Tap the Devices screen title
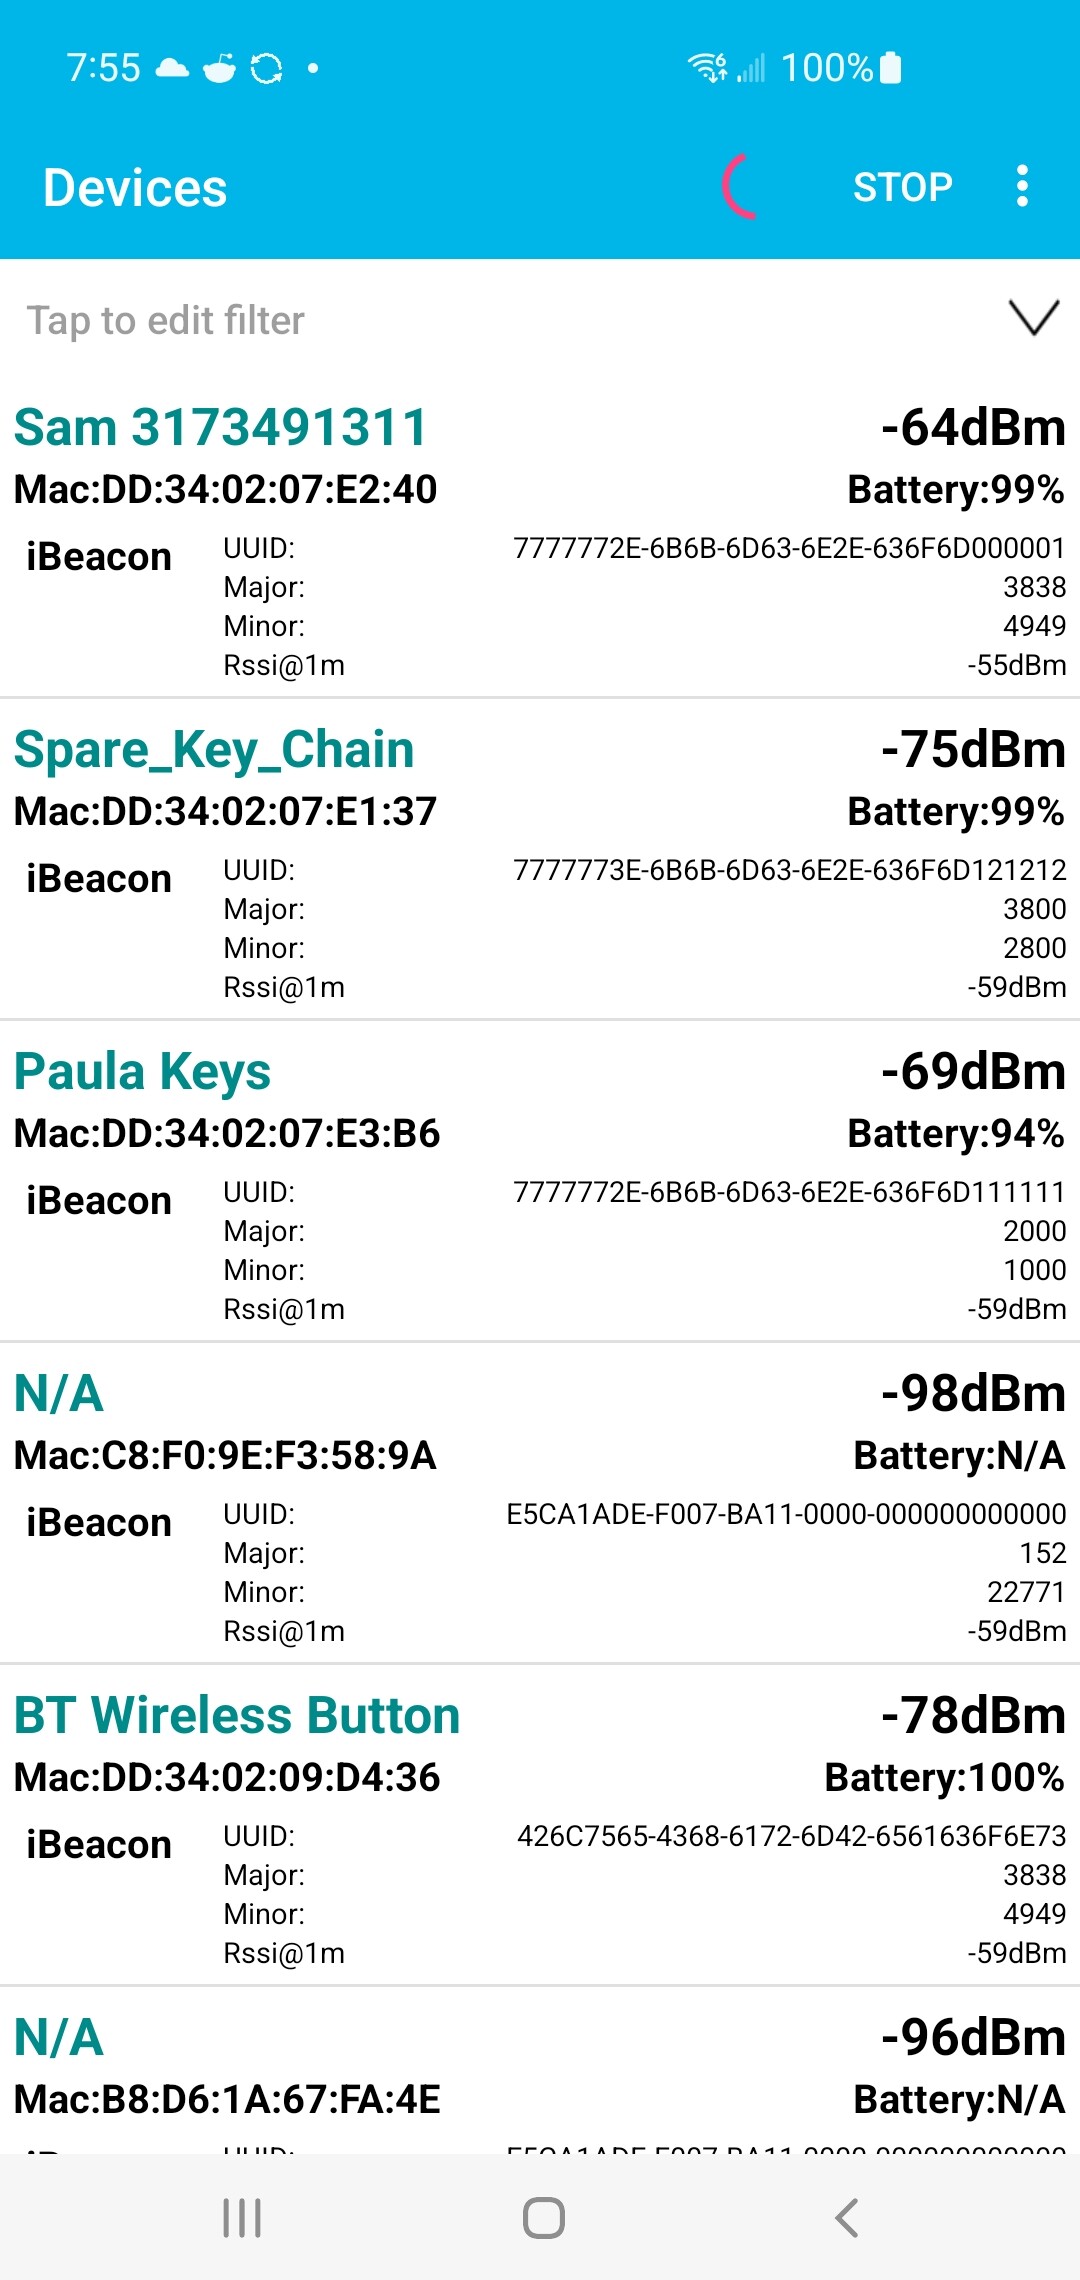The height and width of the screenshot is (2280, 1080). 135,188
